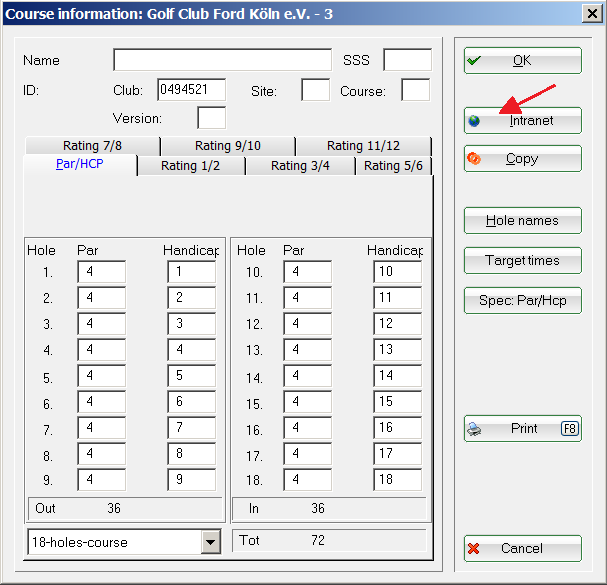This screenshot has height=585, width=607.
Task: Open the Rating 1/2 tab
Action: point(190,166)
